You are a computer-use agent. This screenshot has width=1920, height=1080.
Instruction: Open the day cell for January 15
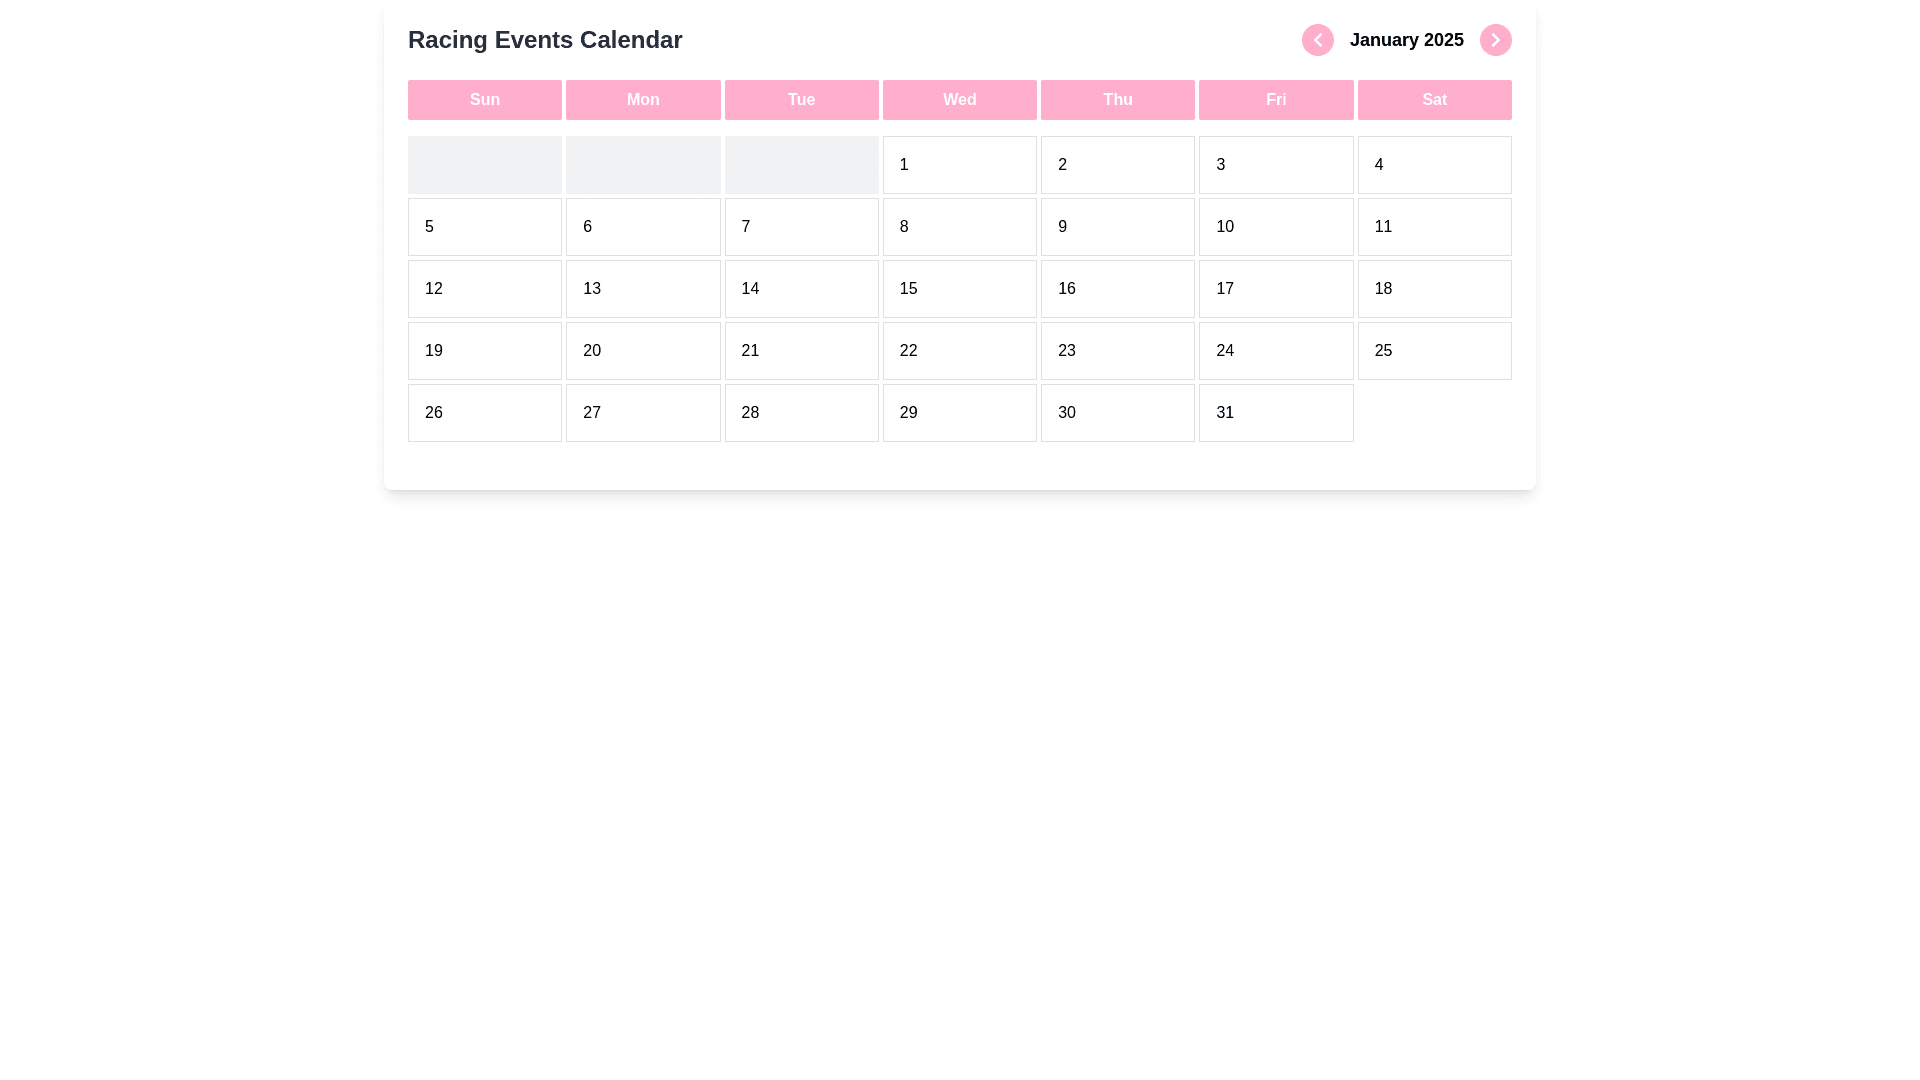click(x=959, y=289)
